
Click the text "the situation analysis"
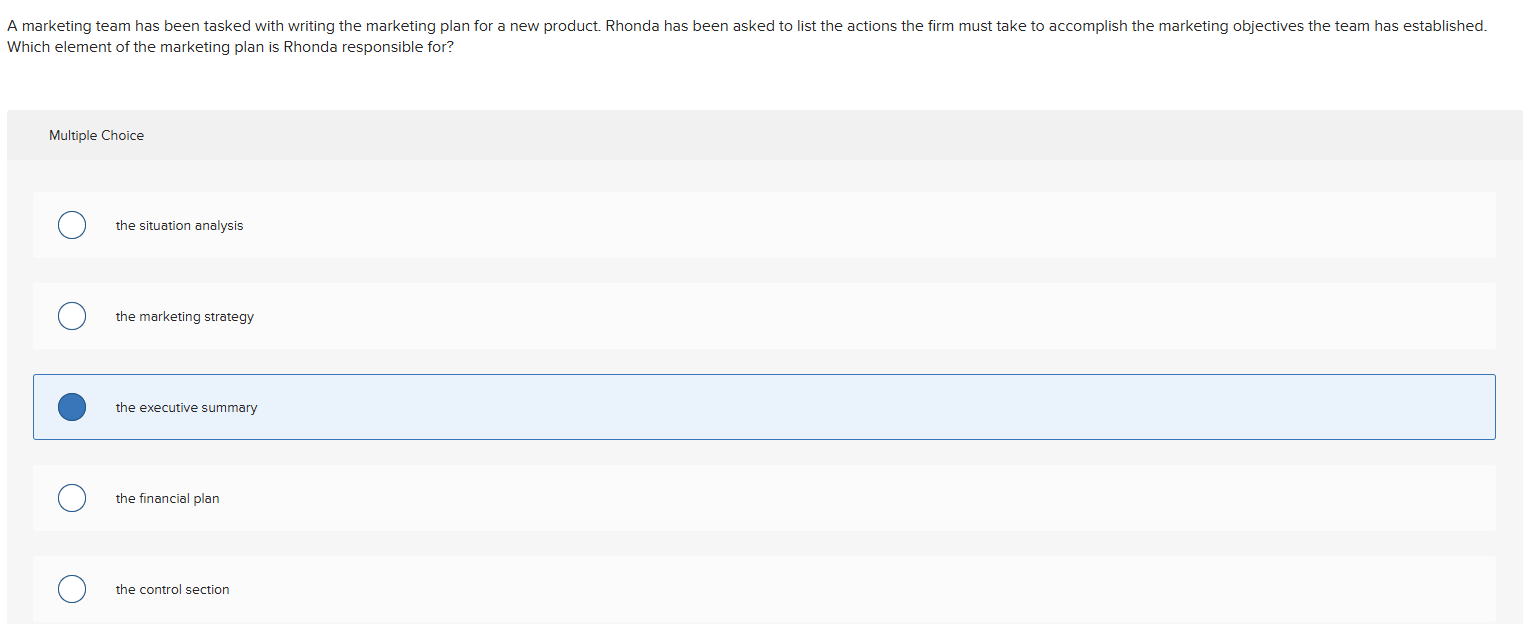[x=179, y=226]
